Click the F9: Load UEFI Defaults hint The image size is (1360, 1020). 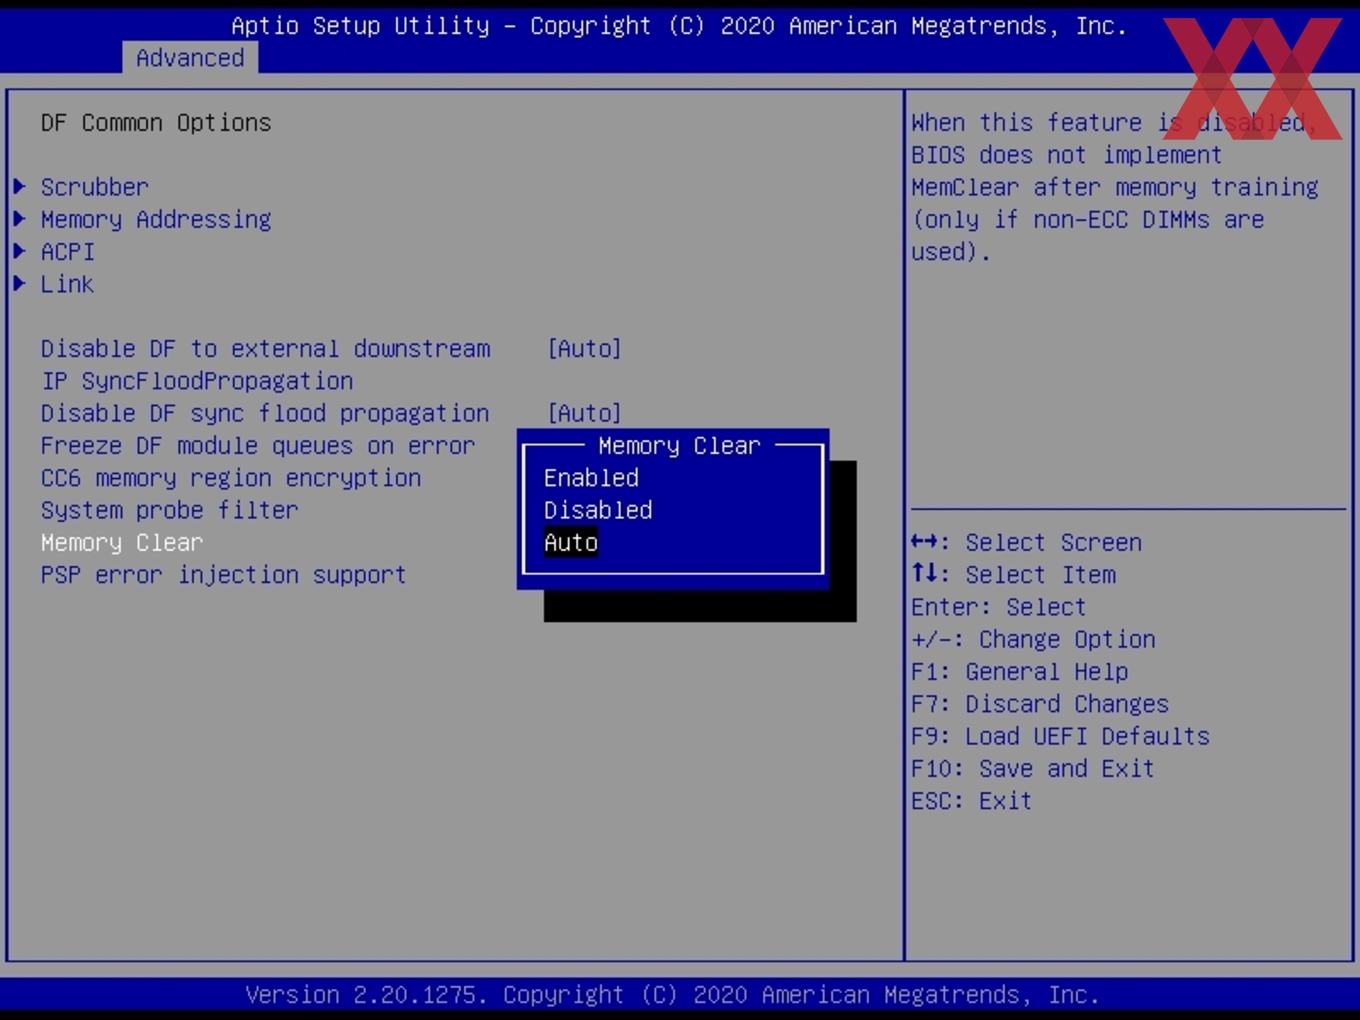(1060, 736)
